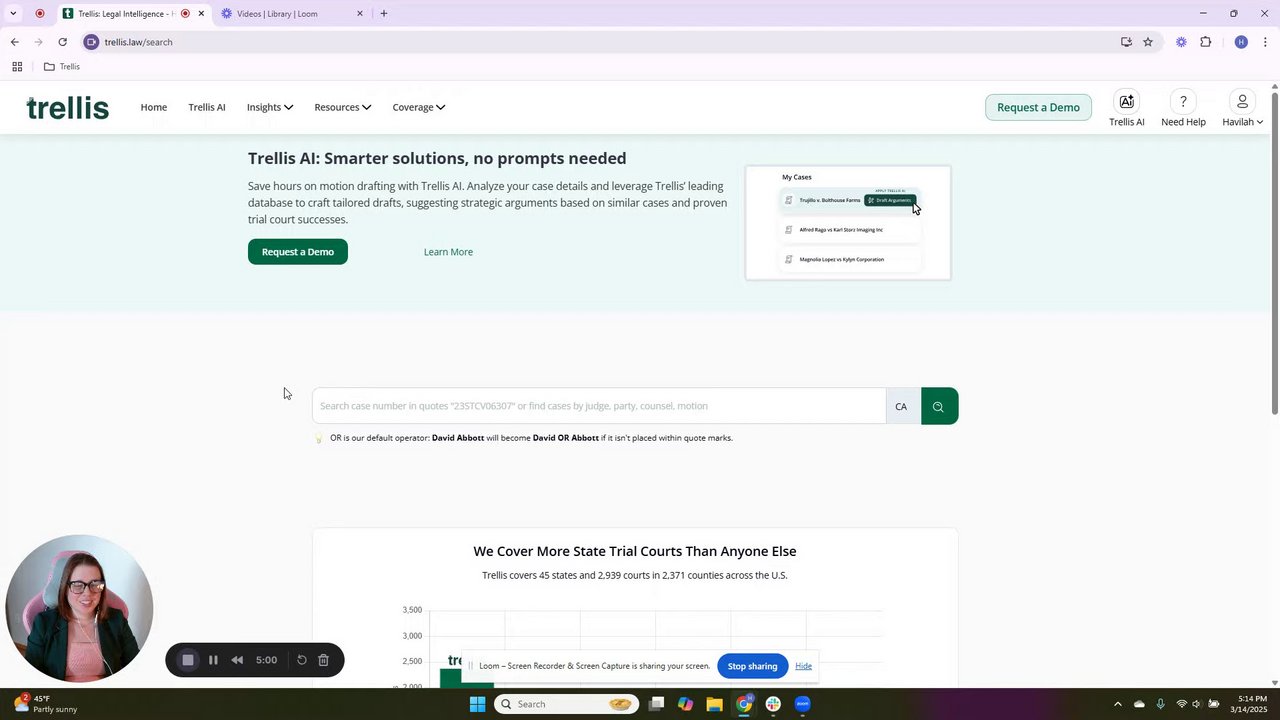
Task: Open the Chrome tab search dropdown arrow
Action: 13,14
